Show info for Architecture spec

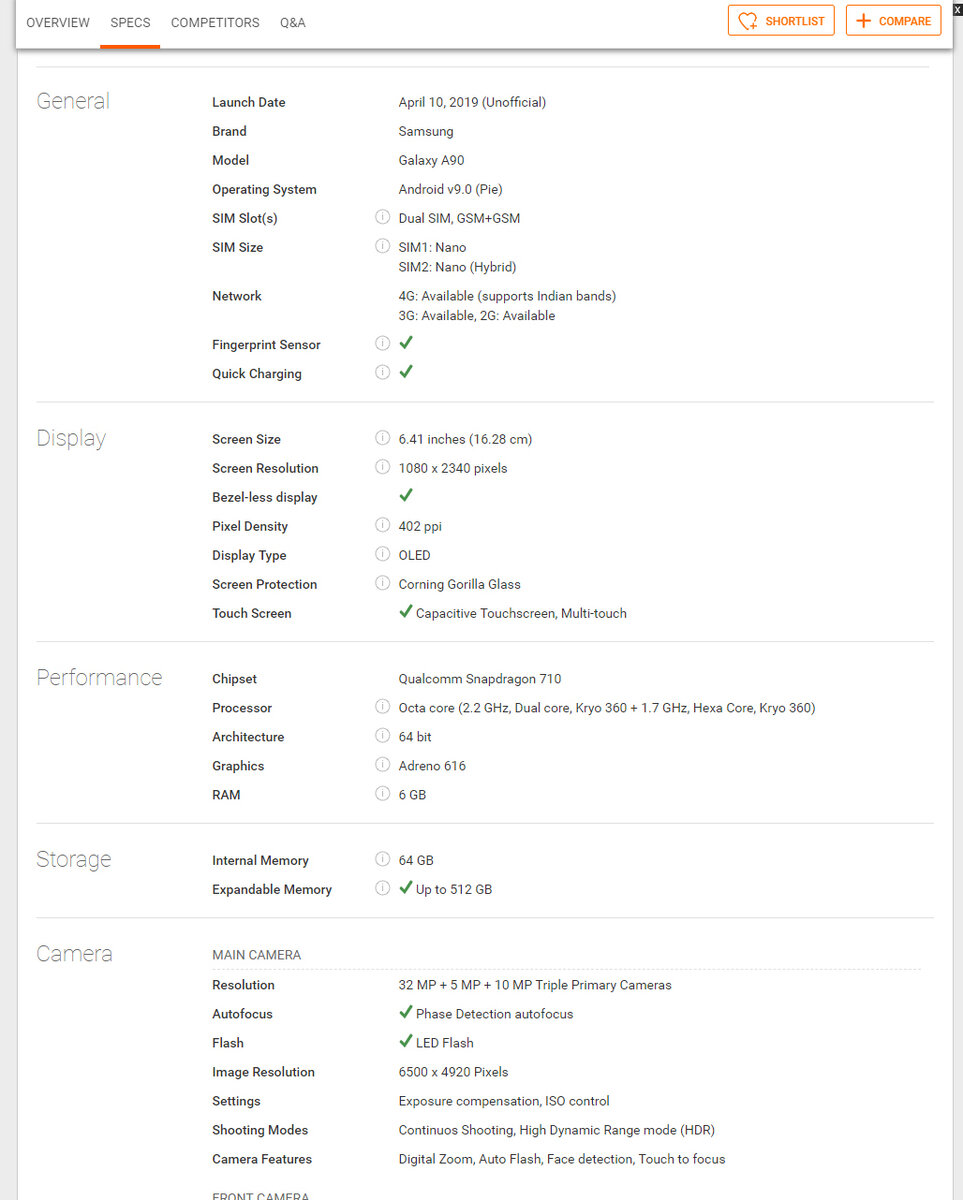coord(382,736)
